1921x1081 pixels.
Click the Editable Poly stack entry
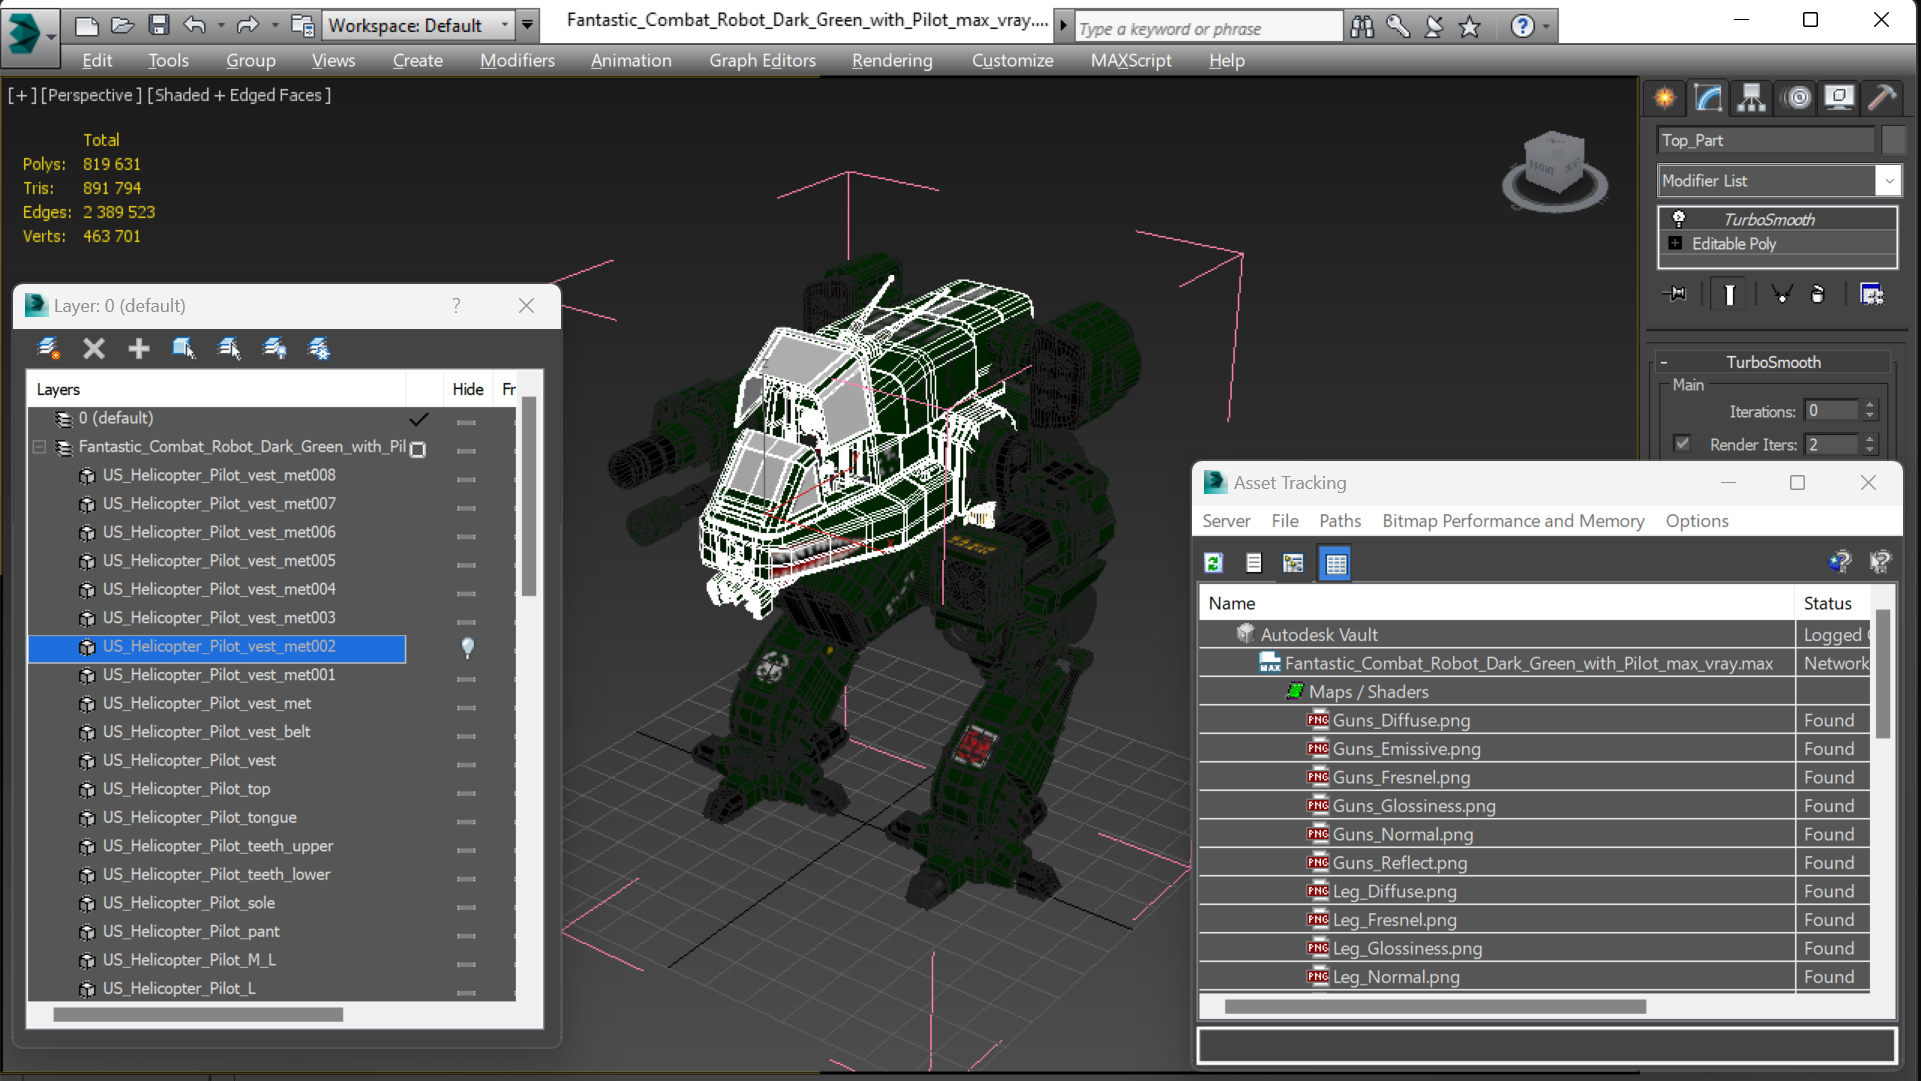point(1733,244)
